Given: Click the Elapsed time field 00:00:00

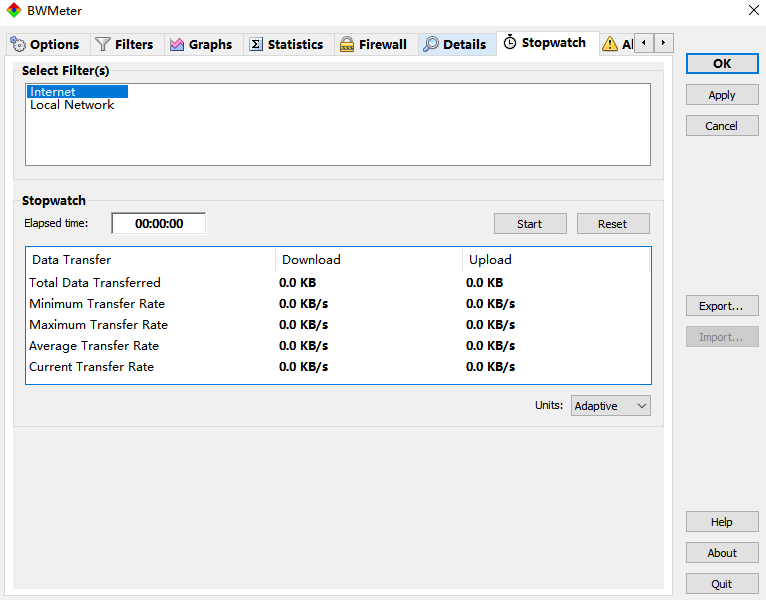Looking at the screenshot, I should tap(159, 223).
